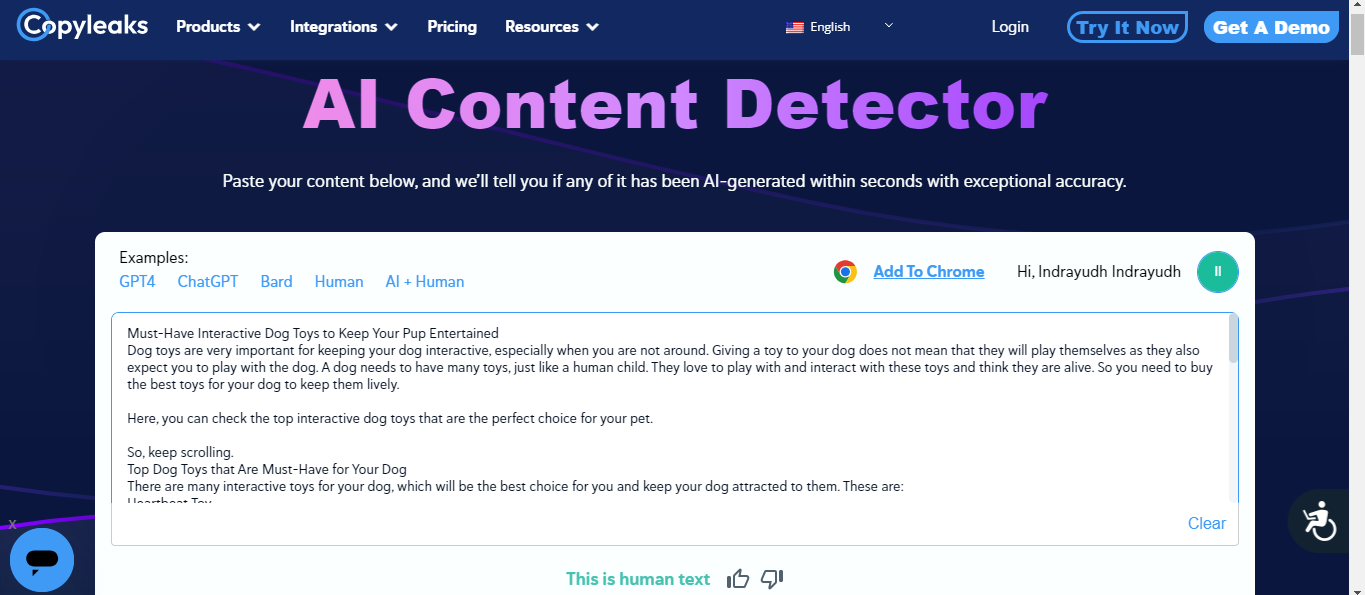Click the 'Top Dog Toys that Are Must-Have' line

pos(267,469)
